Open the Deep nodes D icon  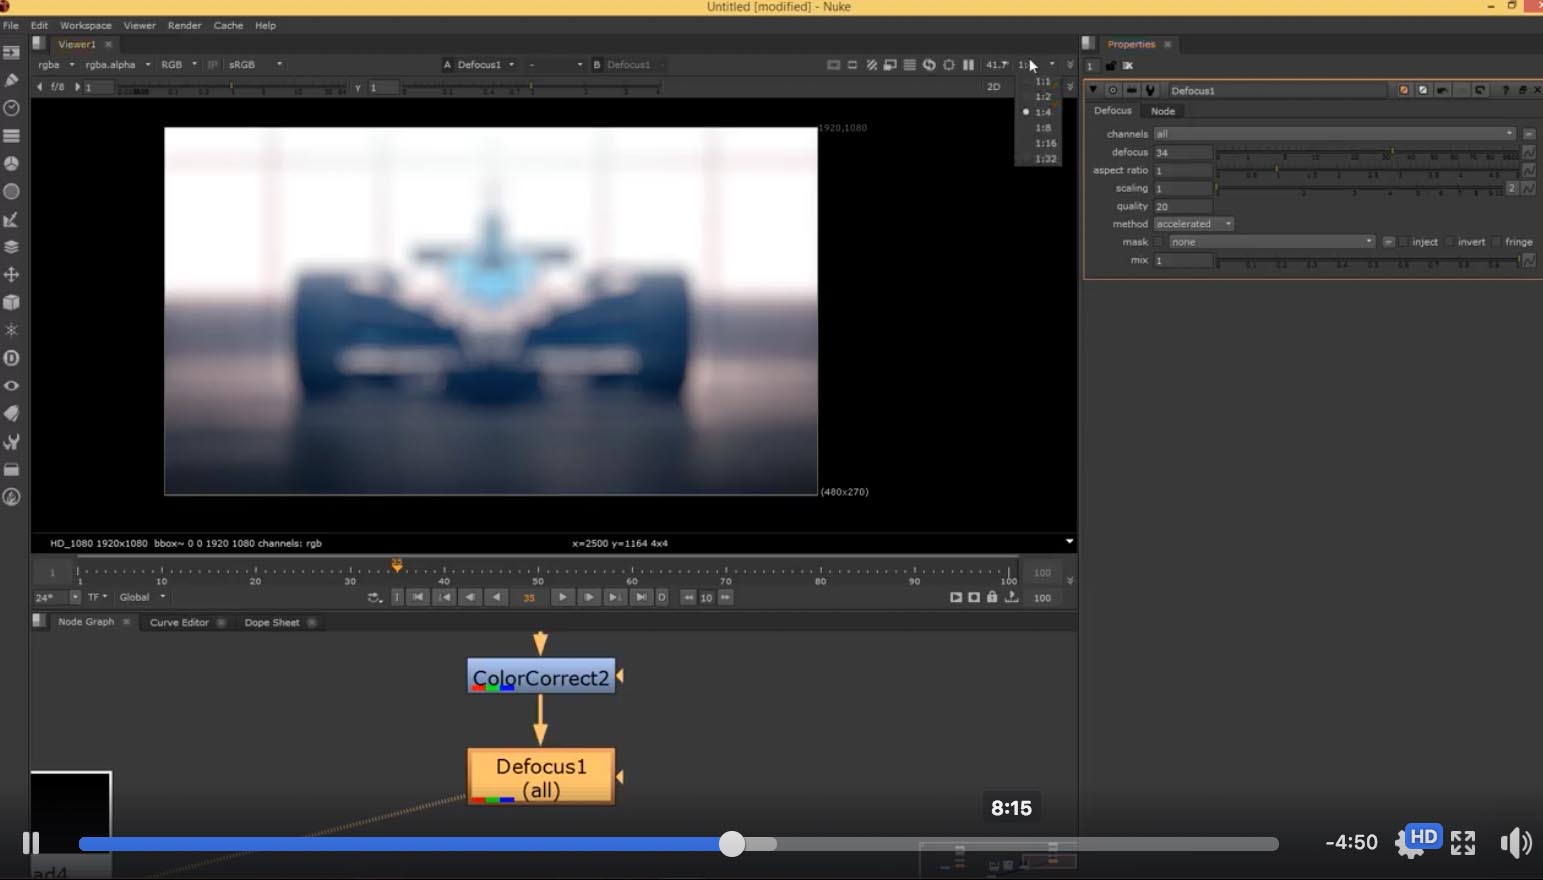[x=12, y=358]
